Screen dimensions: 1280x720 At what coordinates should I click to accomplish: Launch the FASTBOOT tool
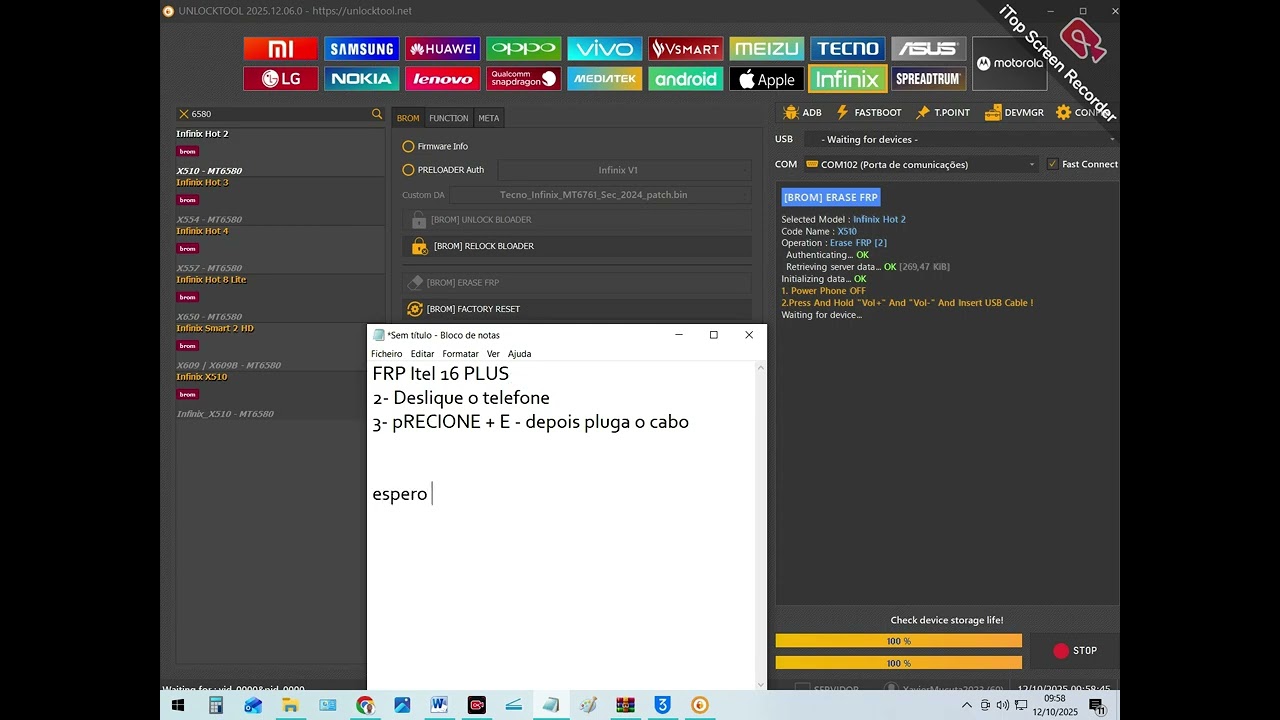869,113
